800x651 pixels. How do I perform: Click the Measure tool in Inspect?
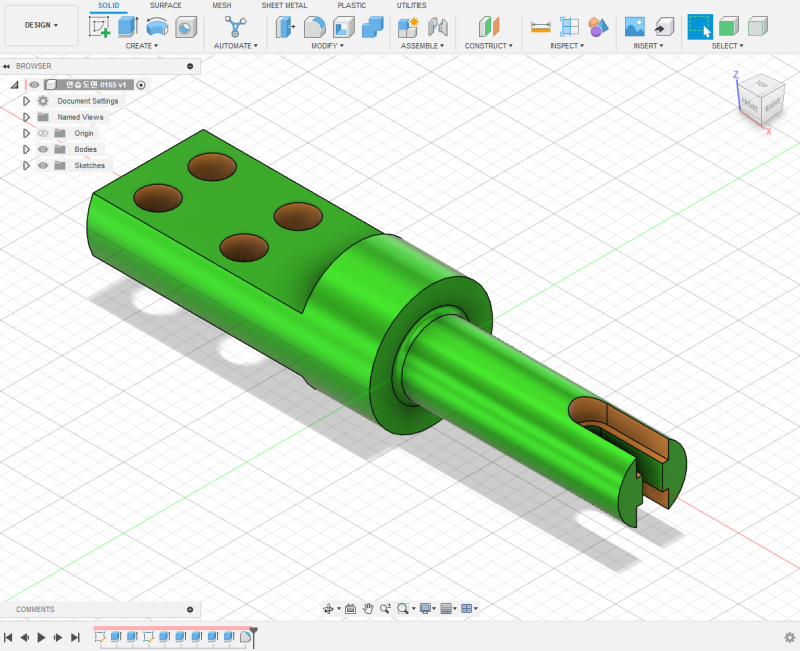540,27
